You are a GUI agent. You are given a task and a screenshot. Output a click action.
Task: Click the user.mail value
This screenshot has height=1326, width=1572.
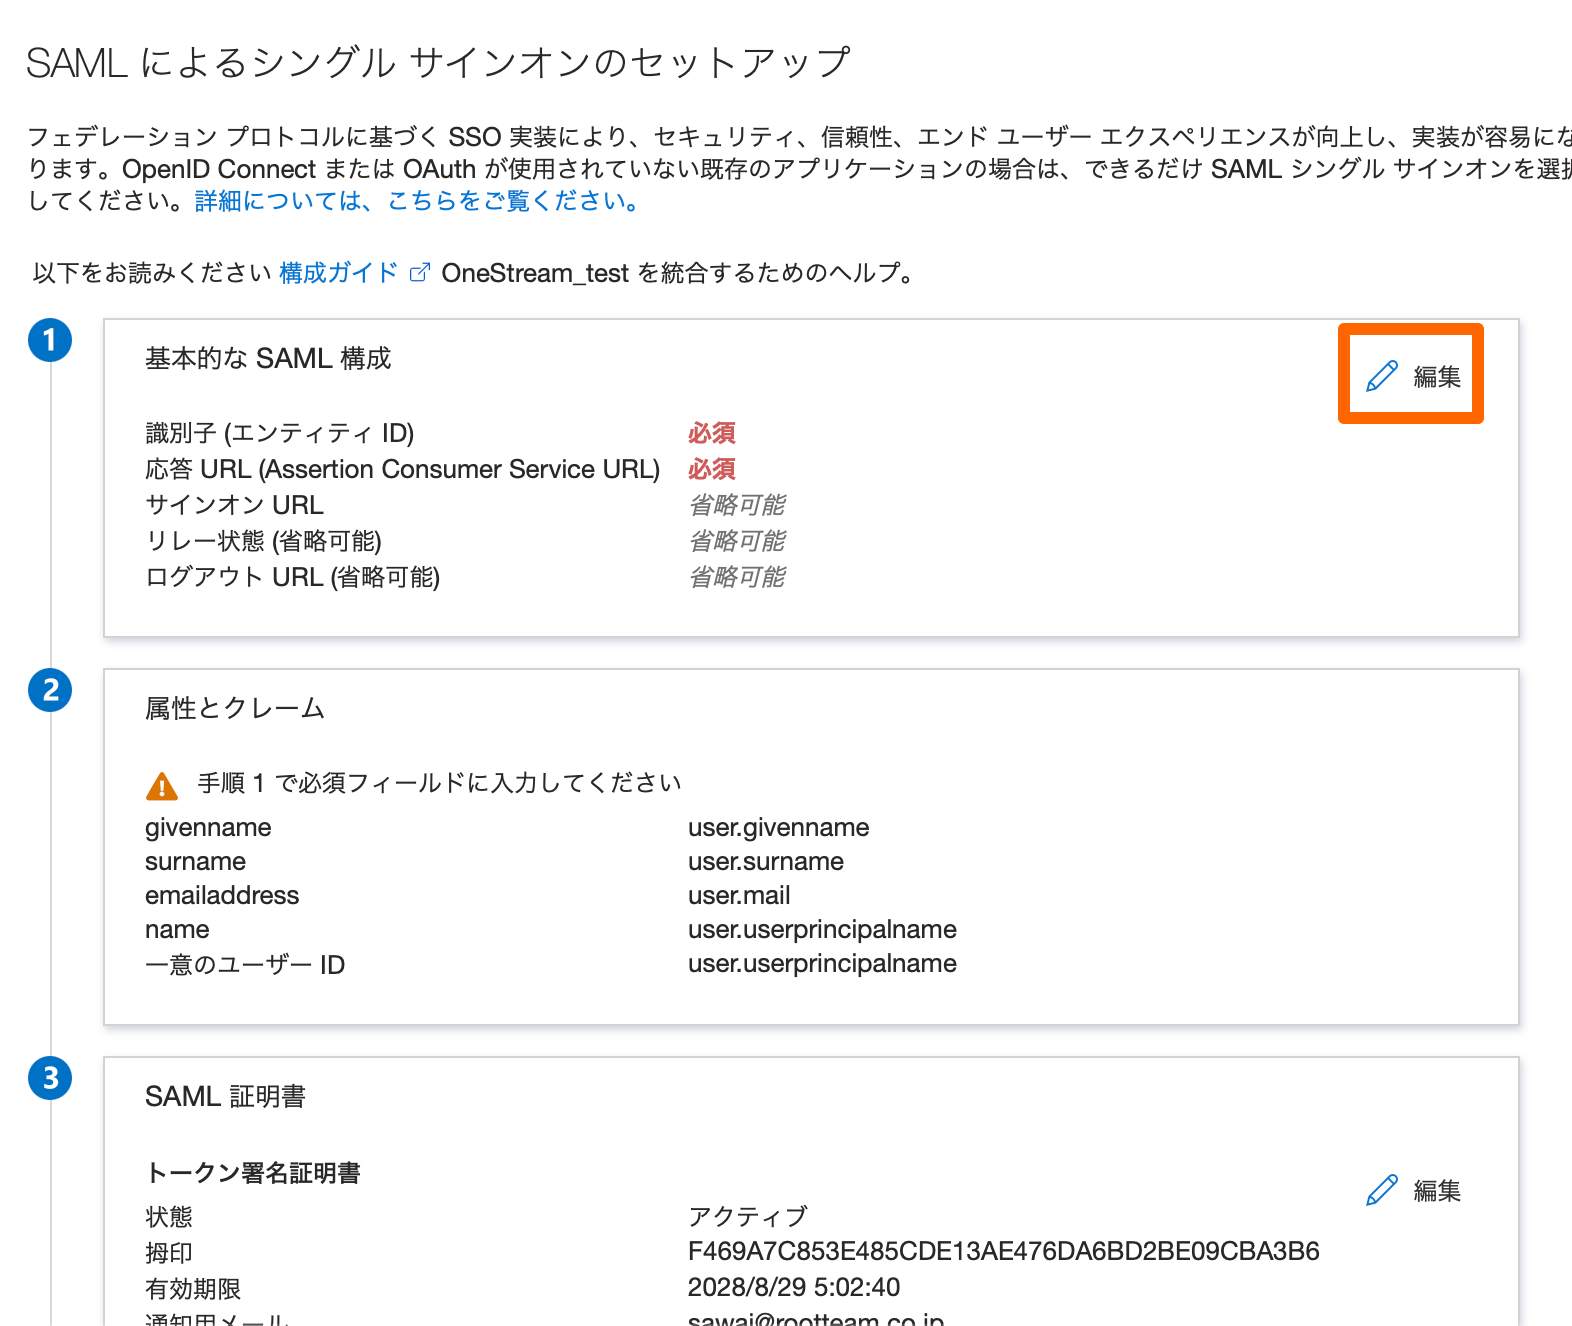(739, 896)
